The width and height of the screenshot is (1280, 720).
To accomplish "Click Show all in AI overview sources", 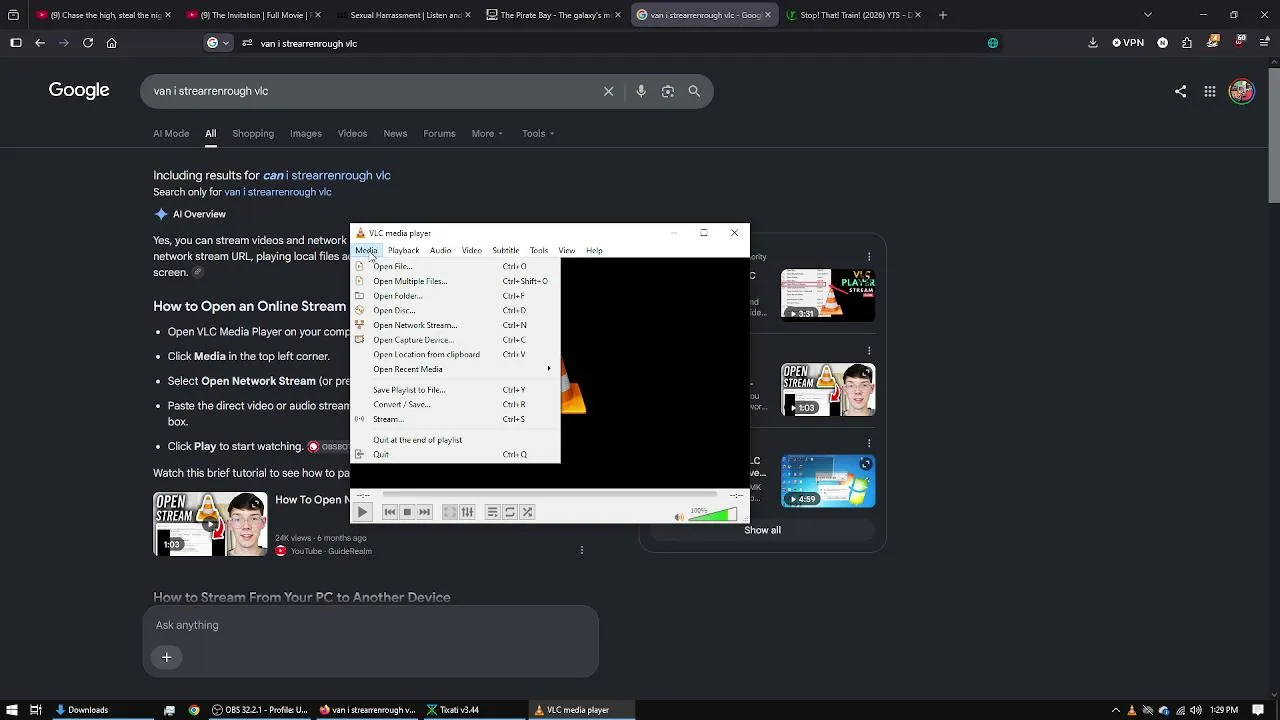I will (762, 530).
